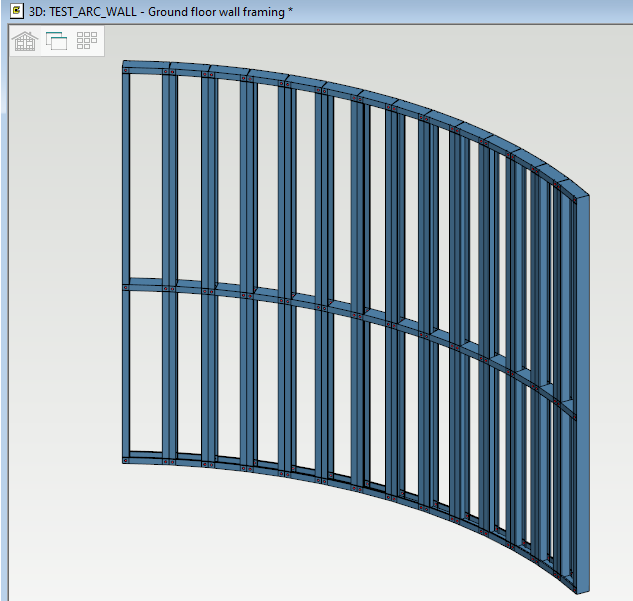Select the leftmost vertical stud of the wall
The height and width of the screenshot is (601, 633).
pos(126,180)
